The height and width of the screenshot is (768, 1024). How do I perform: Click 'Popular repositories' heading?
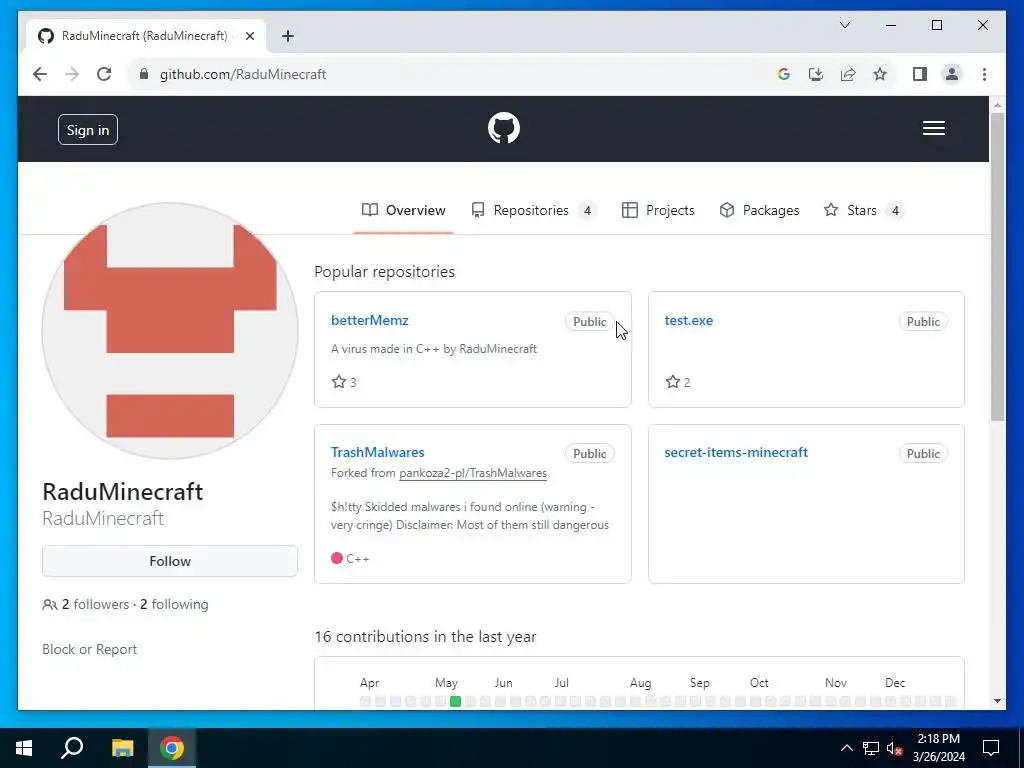pyautogui.click(x=385, y=272)
